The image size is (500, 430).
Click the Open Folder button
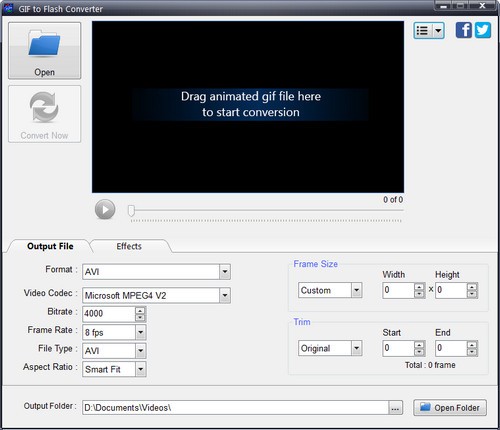(x=450, y=408)
